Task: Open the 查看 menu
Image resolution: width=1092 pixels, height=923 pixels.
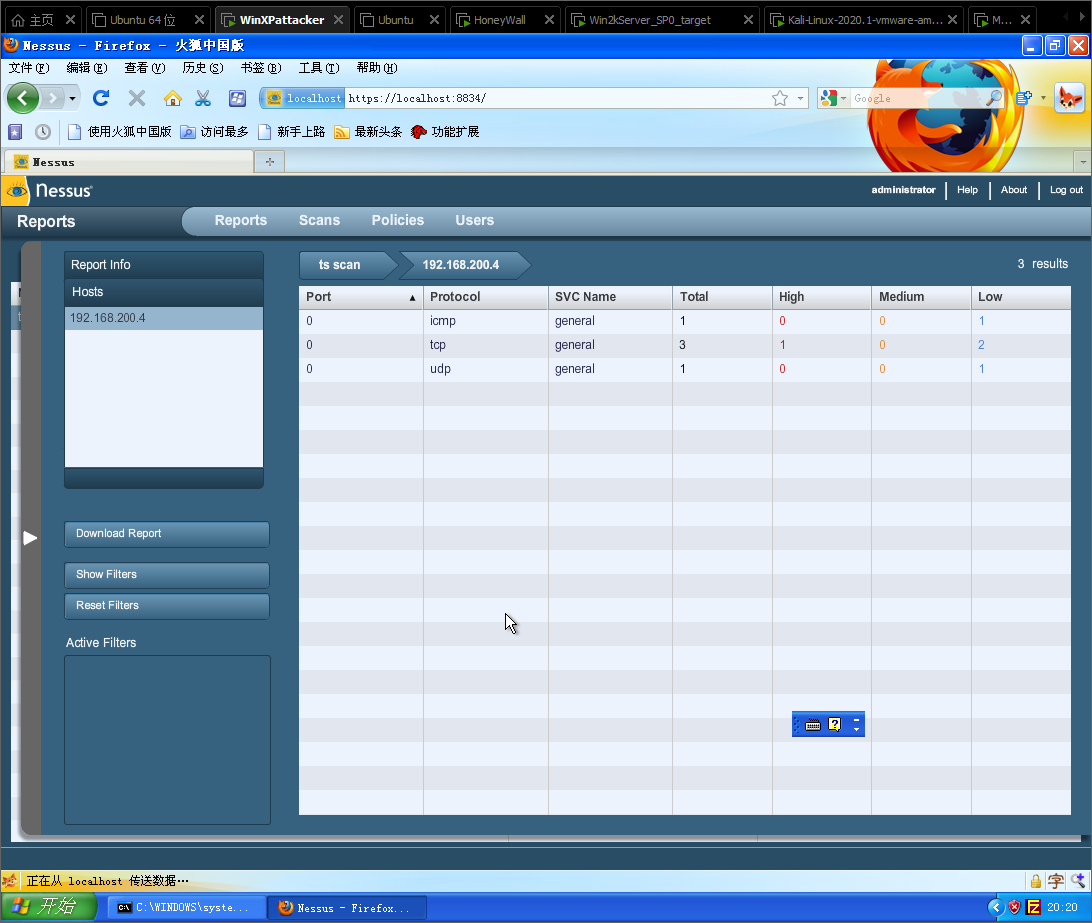Action: pyautogui.click(x=145, y=68)
